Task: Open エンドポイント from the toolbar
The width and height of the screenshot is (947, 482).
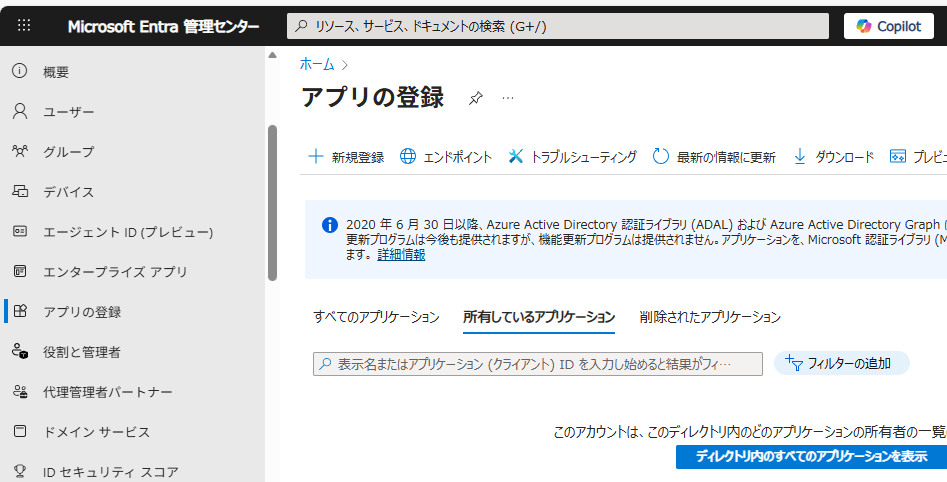Action: [x=458, y=157]
